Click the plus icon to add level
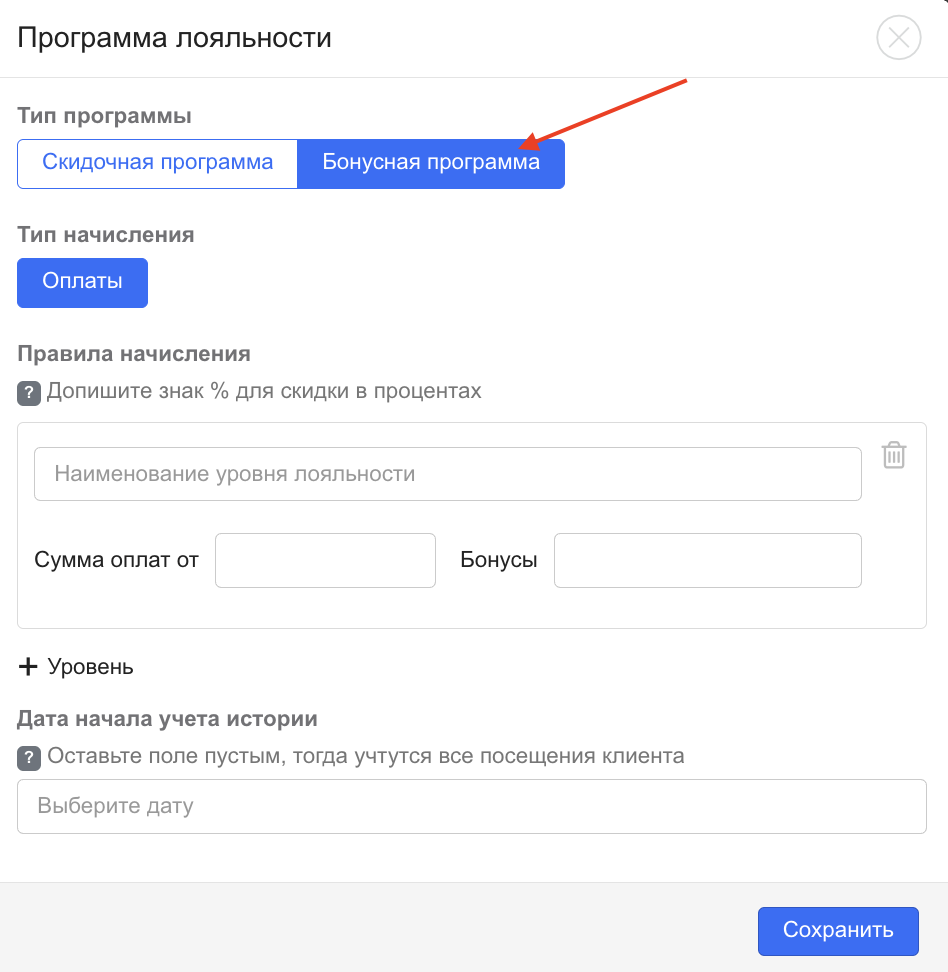This screenshot has width=948, height=972. pos(28,667)
